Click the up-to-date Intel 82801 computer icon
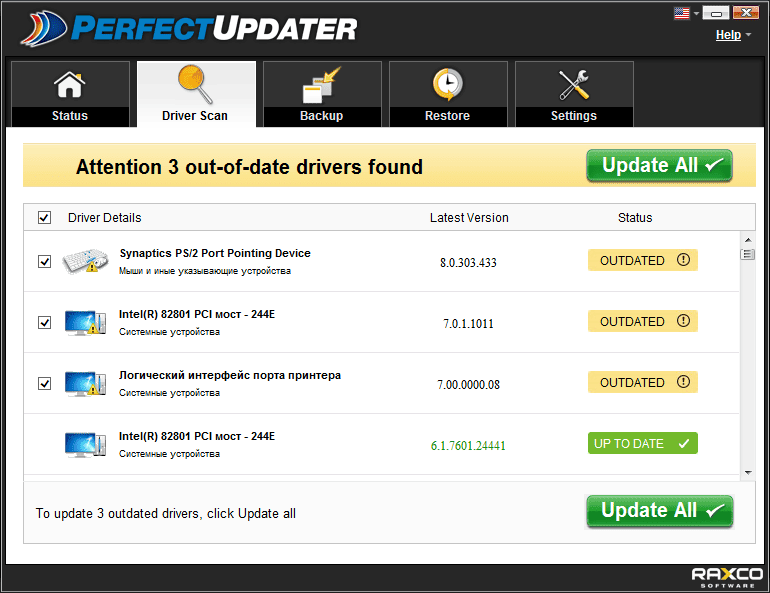 pyautogui.click(x=85, y=445)
